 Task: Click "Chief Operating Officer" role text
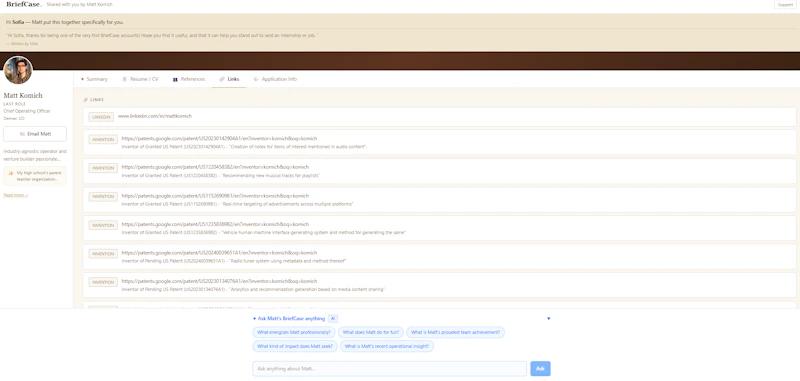pyautogui.click(x=27, y=111)
